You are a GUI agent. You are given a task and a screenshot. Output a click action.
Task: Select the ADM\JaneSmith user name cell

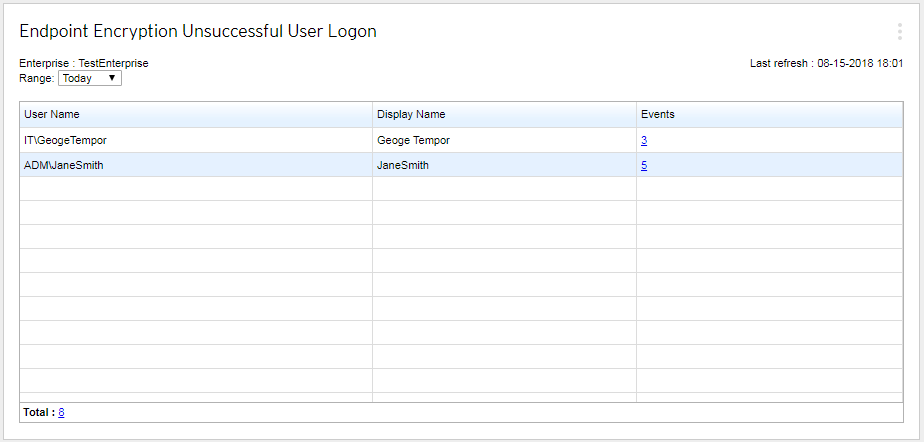click(63, 165)
